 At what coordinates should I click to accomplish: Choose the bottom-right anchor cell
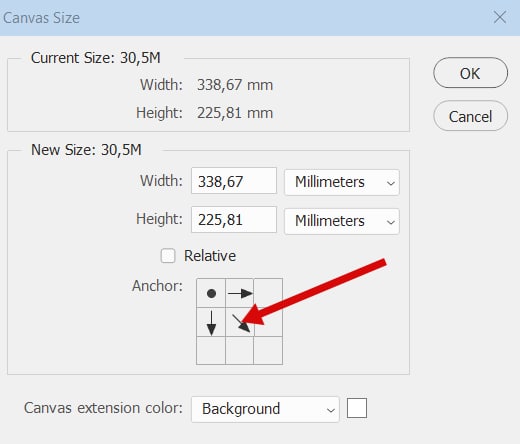click(268, 350)
